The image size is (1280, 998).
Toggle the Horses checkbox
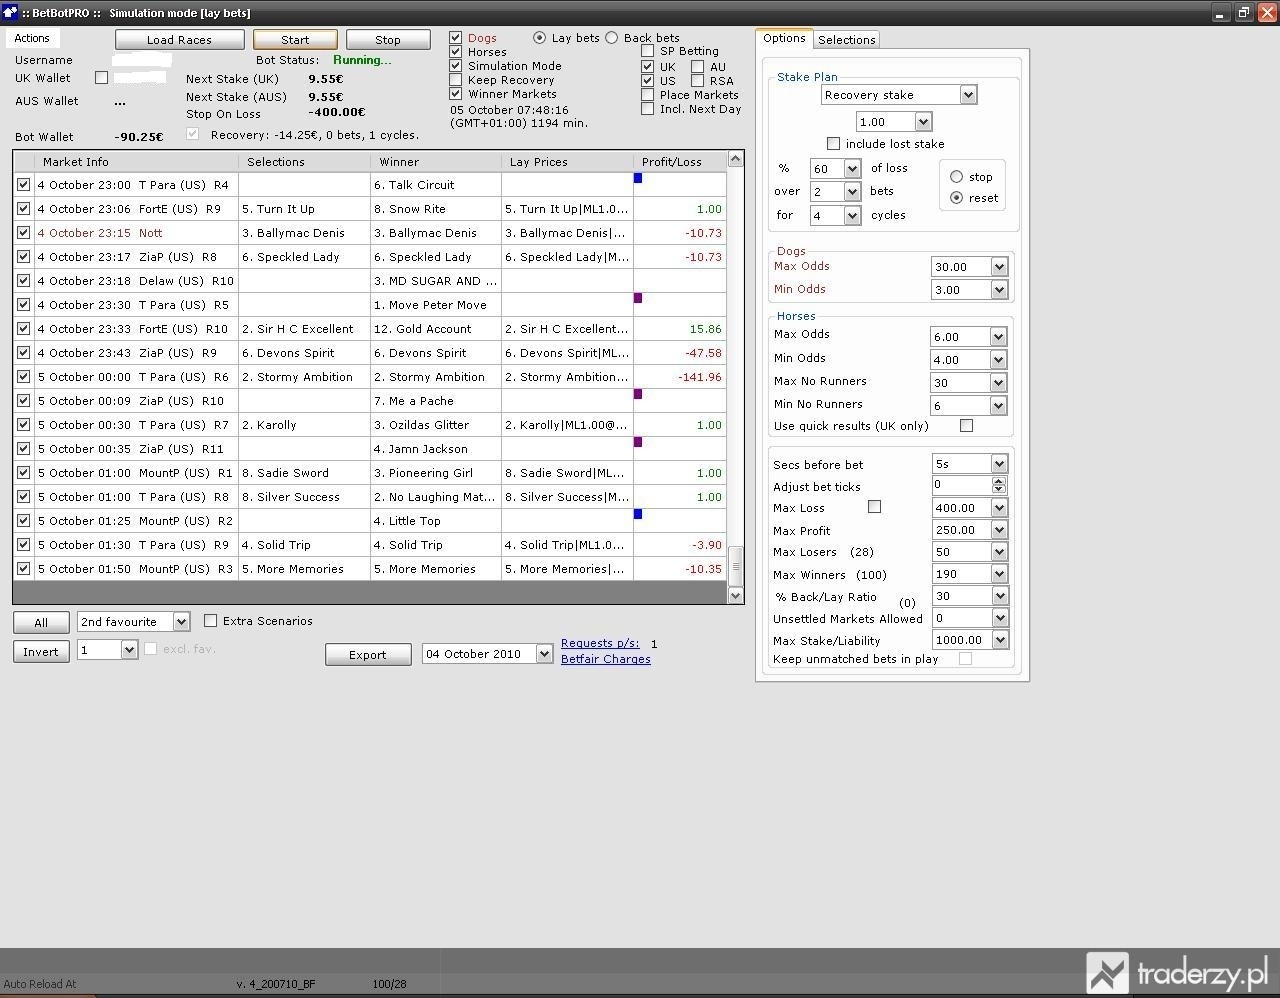456,51
